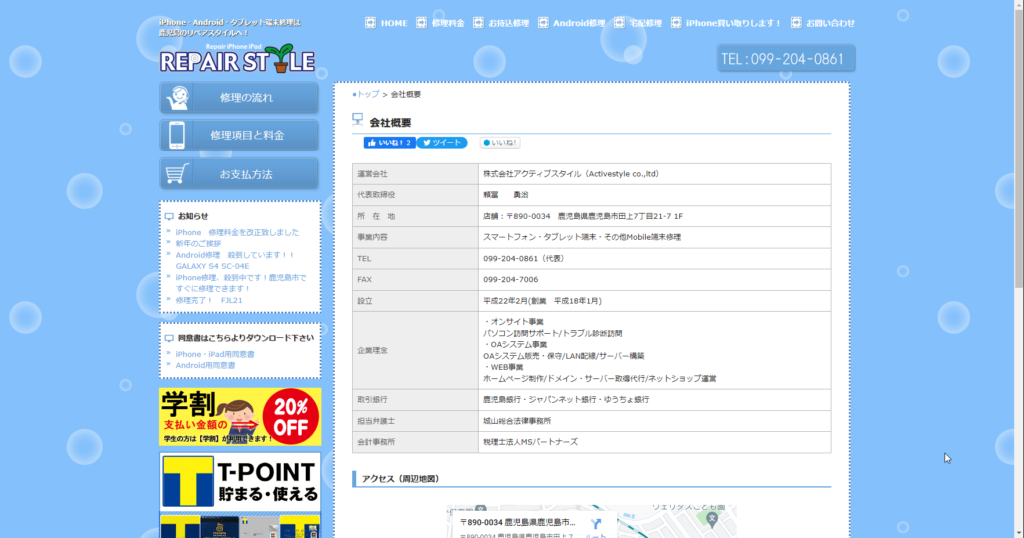Click the round-dot いいね! button
This screenshot has height=538, width=1024.
point(500,143)
